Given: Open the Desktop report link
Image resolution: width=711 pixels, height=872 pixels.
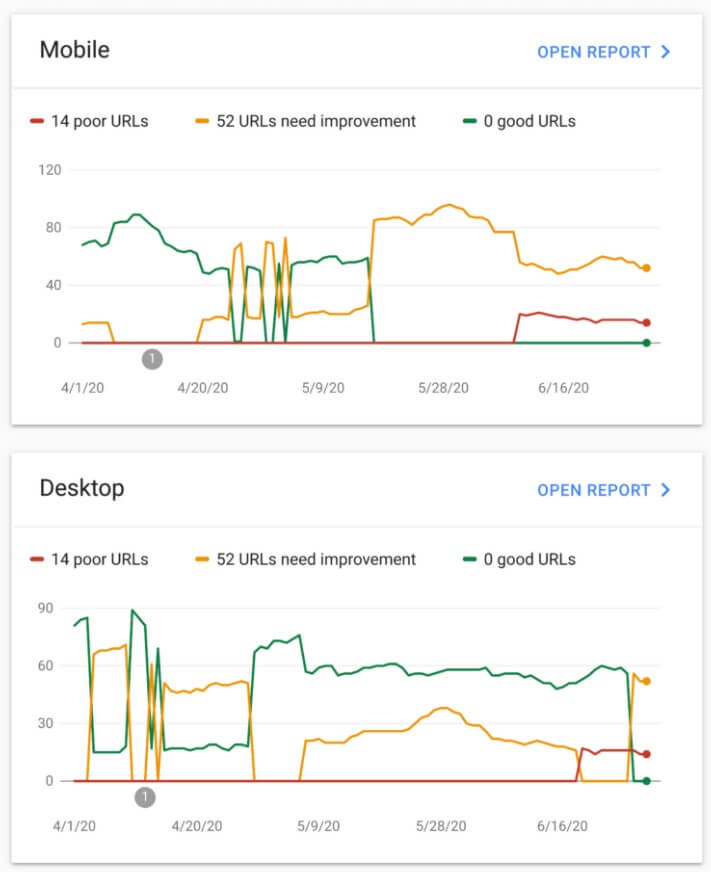Looking at the screenshot, I should coord(603,490).
